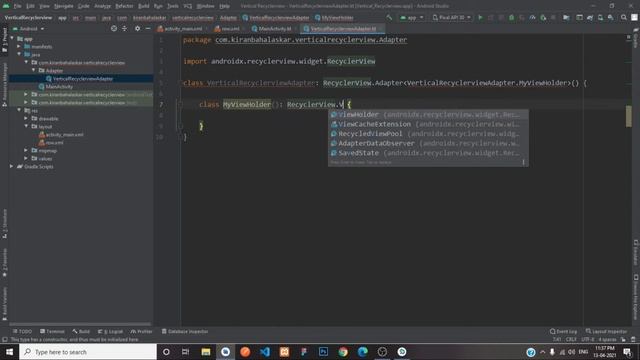640x360 pixels.
Task: Click the Figma icon in taskbar
Action: click(x=304, y=352)
